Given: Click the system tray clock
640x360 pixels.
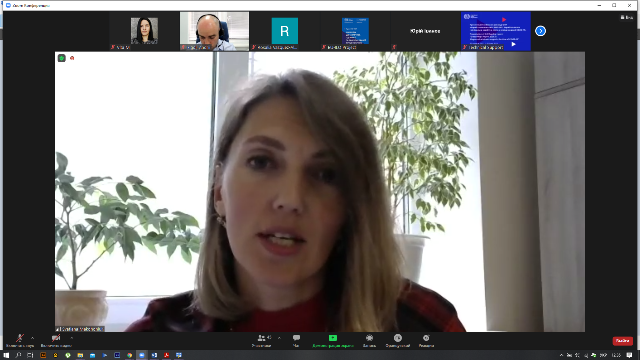Looking at the screenshot, I should (x=616, y=355).
